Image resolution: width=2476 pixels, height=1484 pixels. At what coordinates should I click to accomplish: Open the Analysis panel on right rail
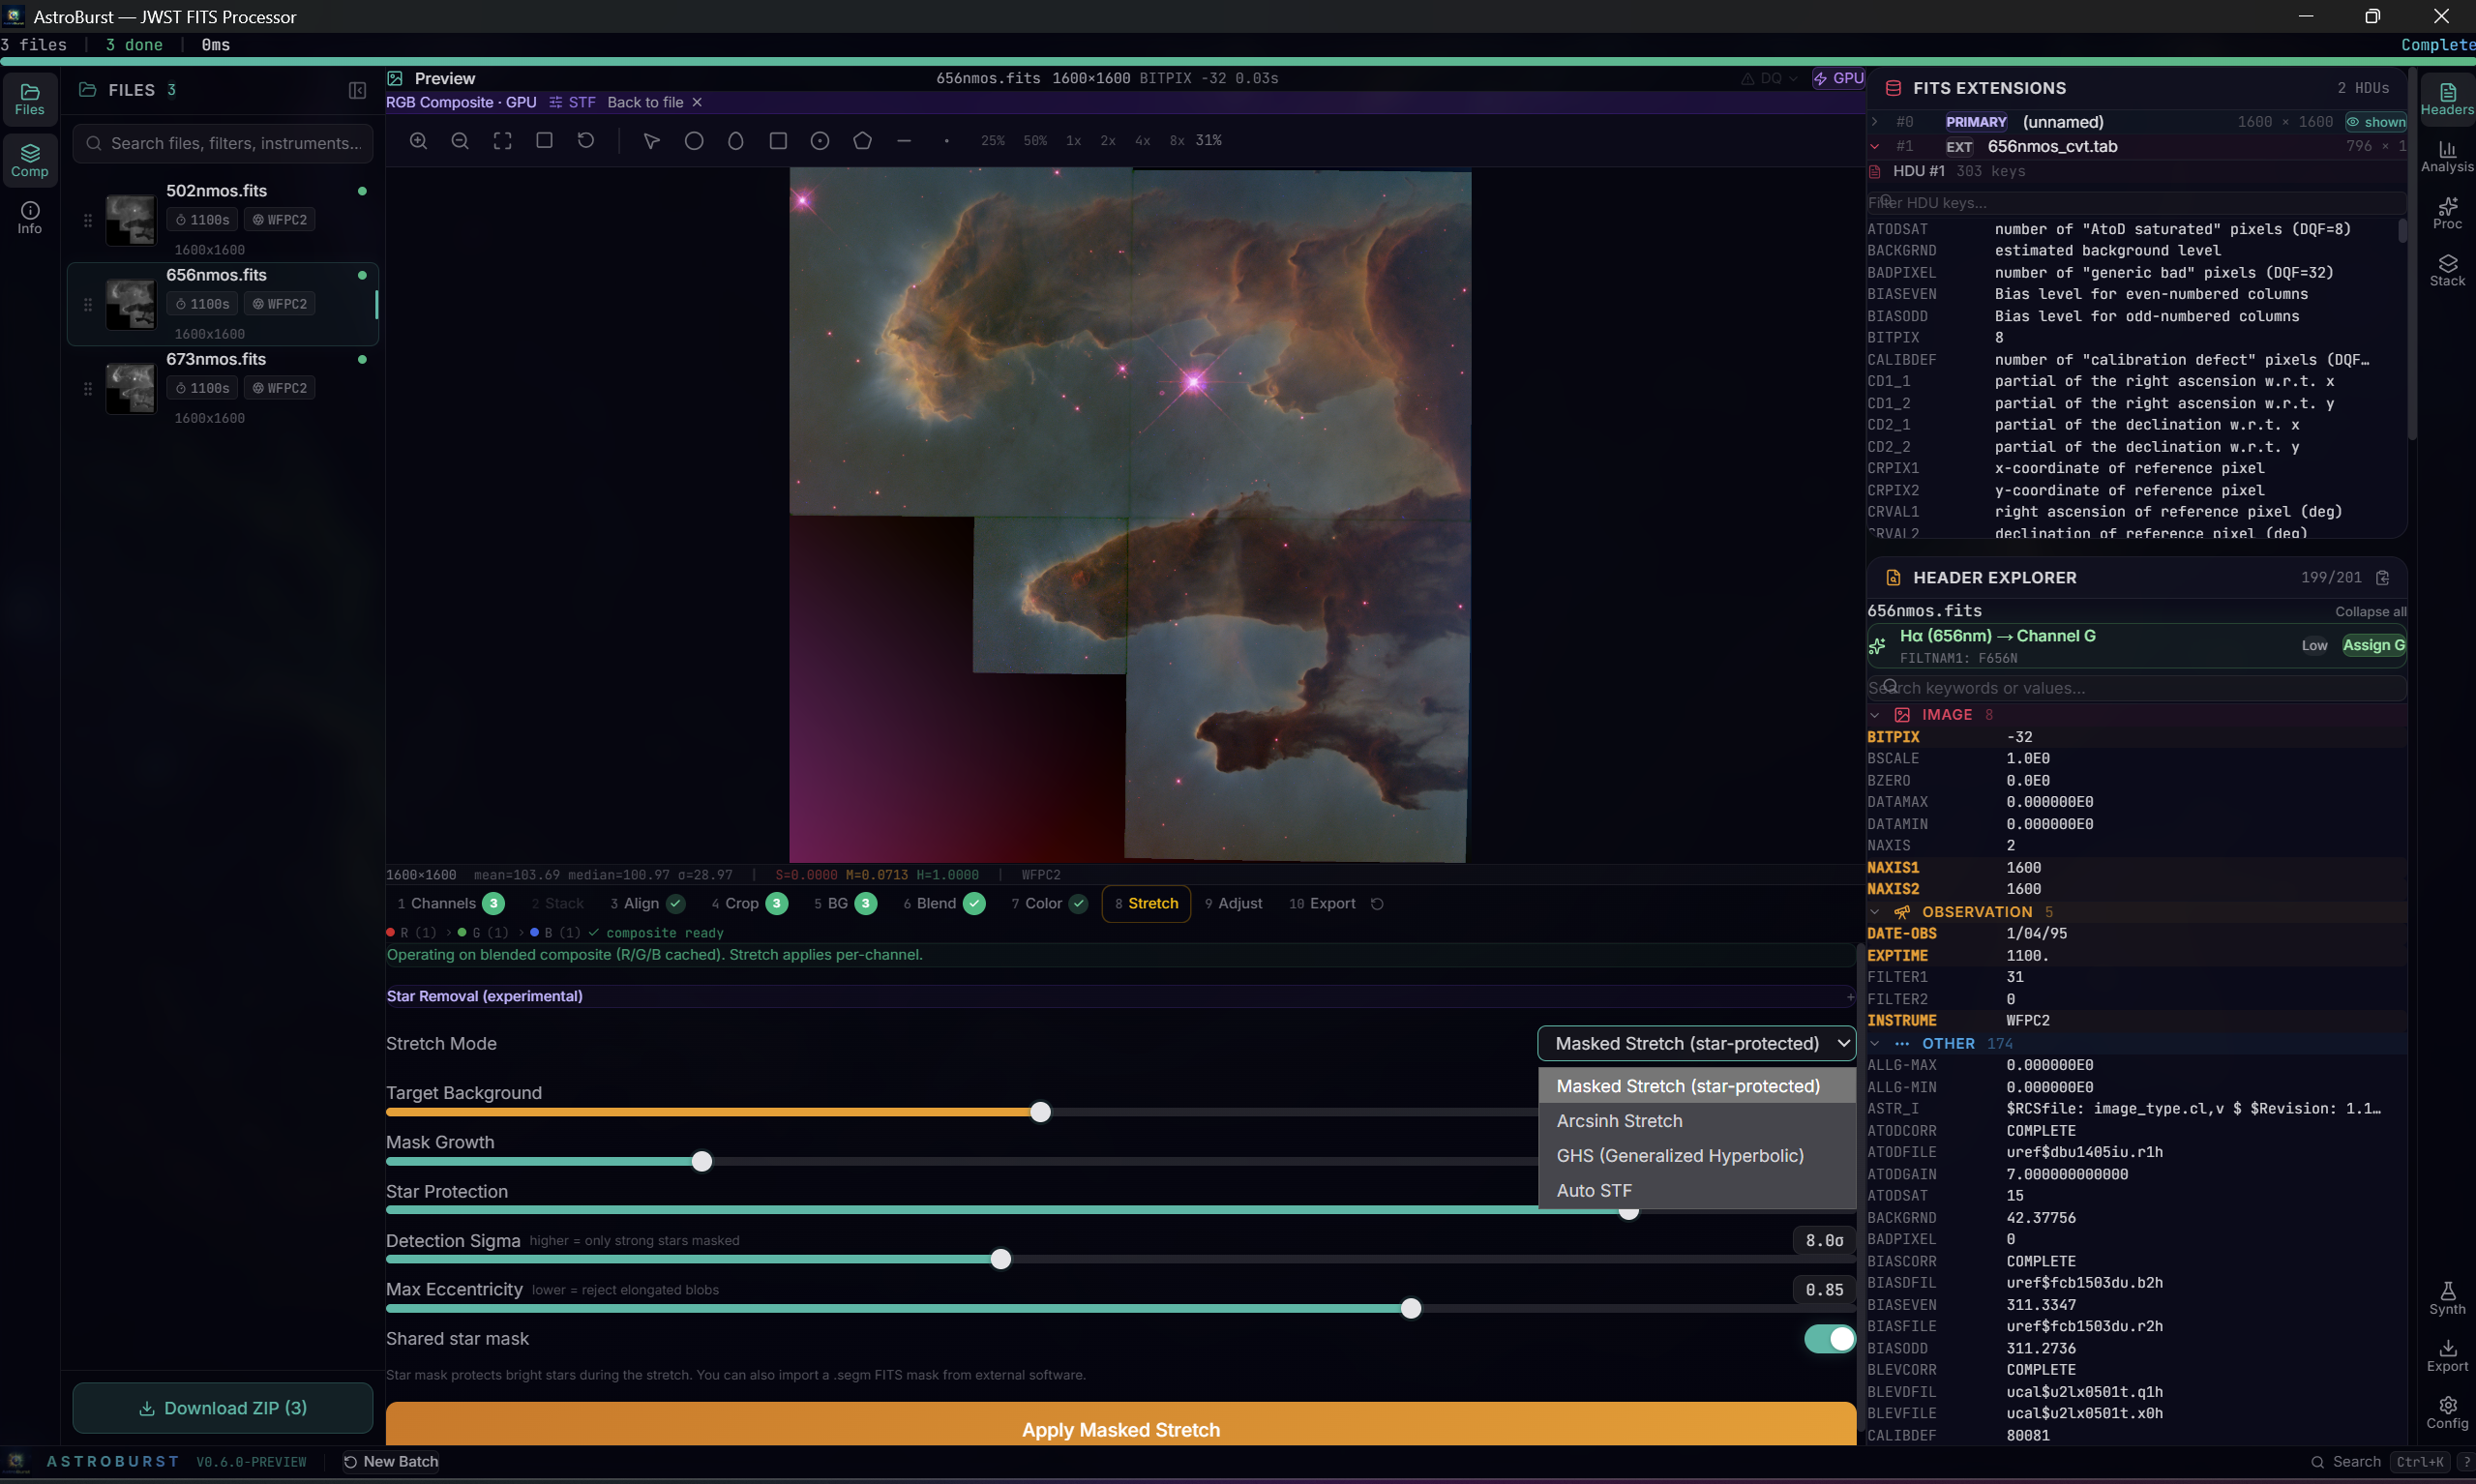pos(2447,156)
